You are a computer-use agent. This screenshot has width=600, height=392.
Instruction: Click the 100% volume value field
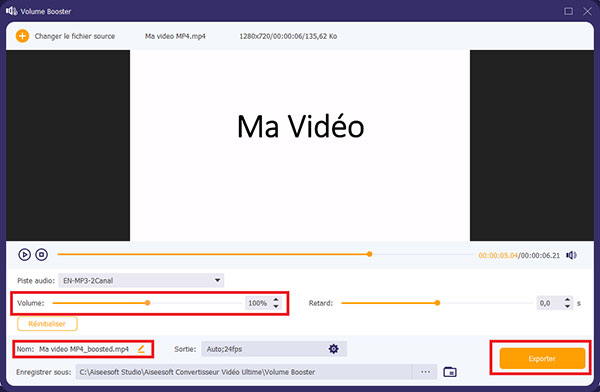coord(258,303)
